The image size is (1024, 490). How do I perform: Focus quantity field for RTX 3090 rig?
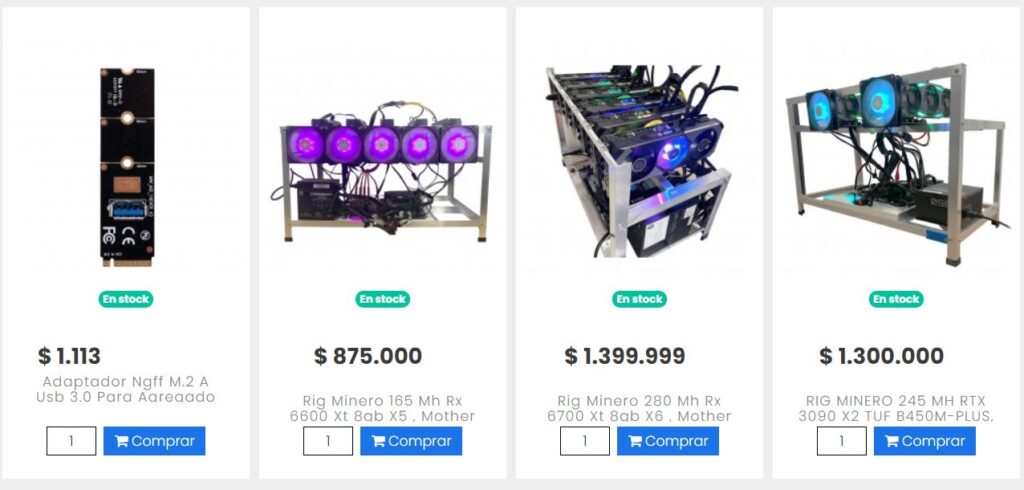pyautogui.click(x=841, y=441)
